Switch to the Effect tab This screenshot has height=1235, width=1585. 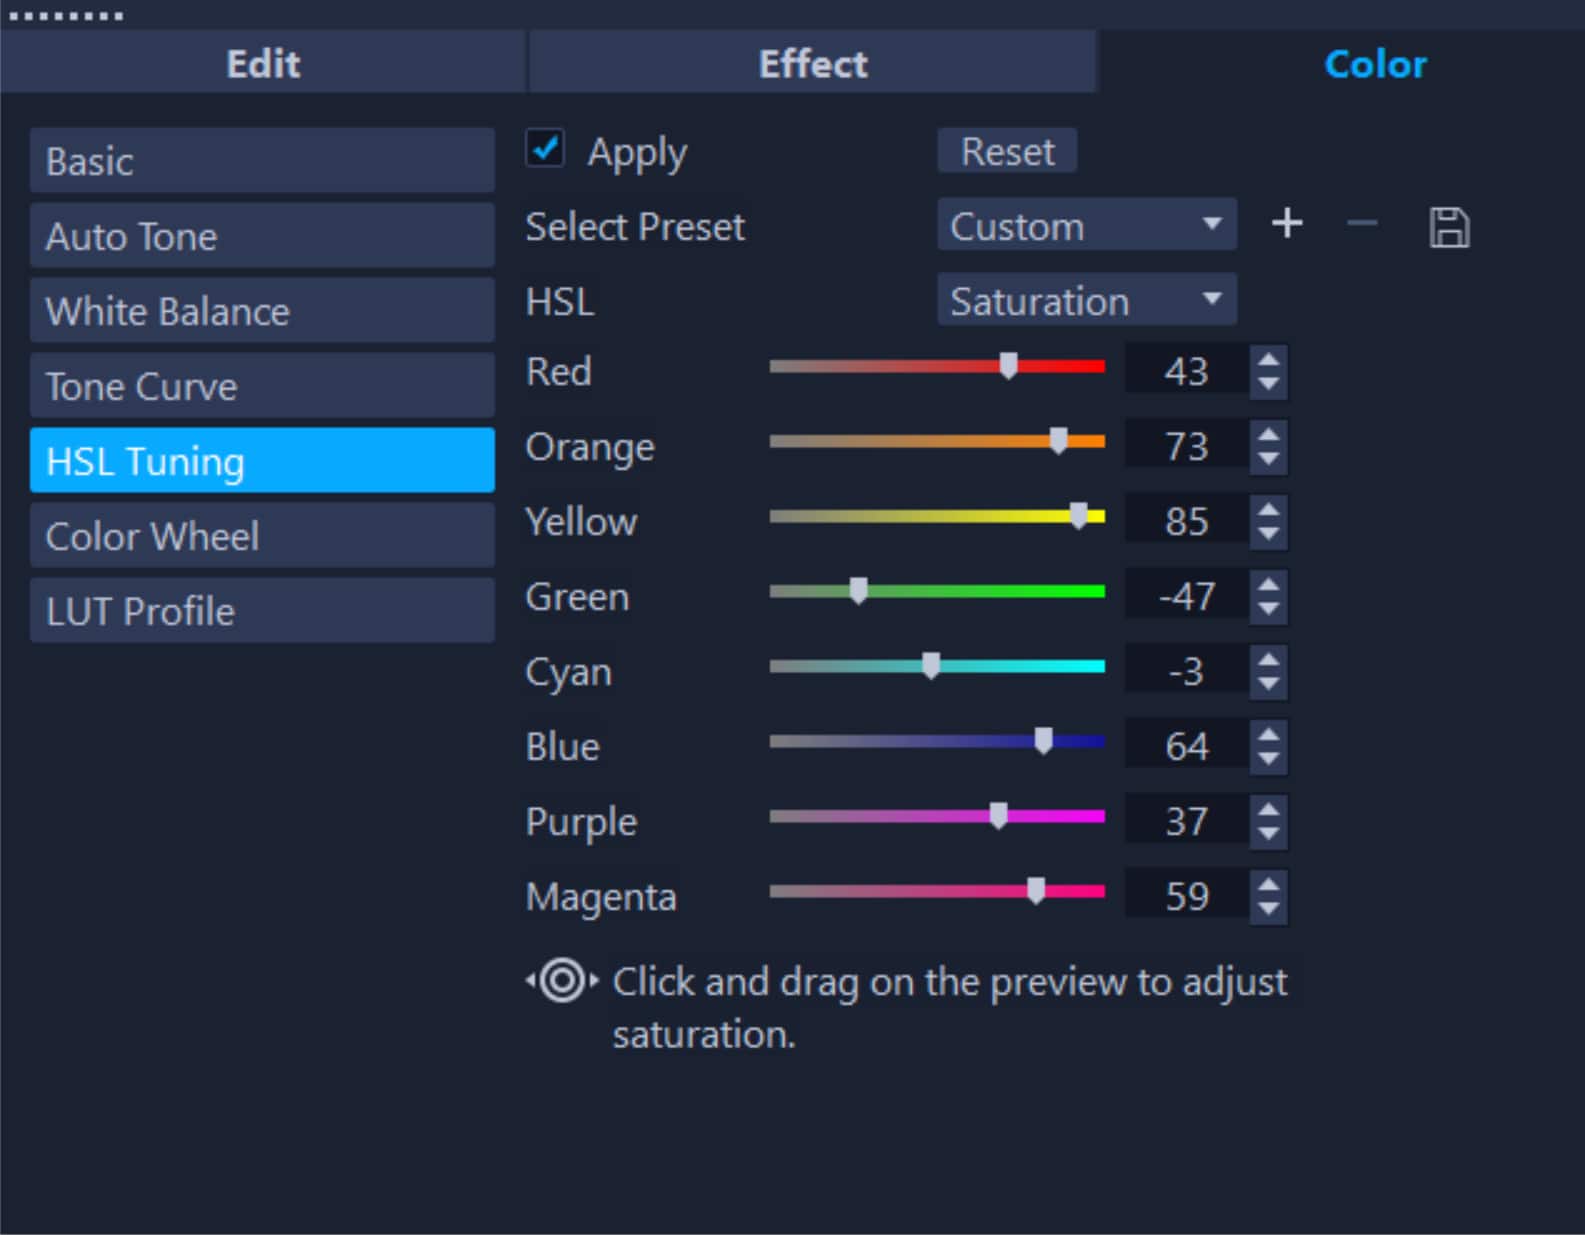(x=813, y=63)
